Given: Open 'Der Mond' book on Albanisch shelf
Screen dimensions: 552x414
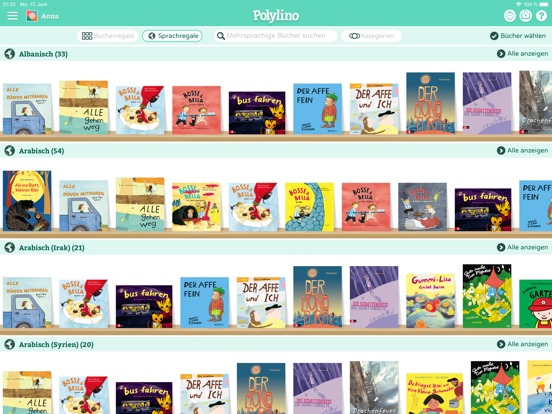Looking at the screenshot, I should [431, 103].
